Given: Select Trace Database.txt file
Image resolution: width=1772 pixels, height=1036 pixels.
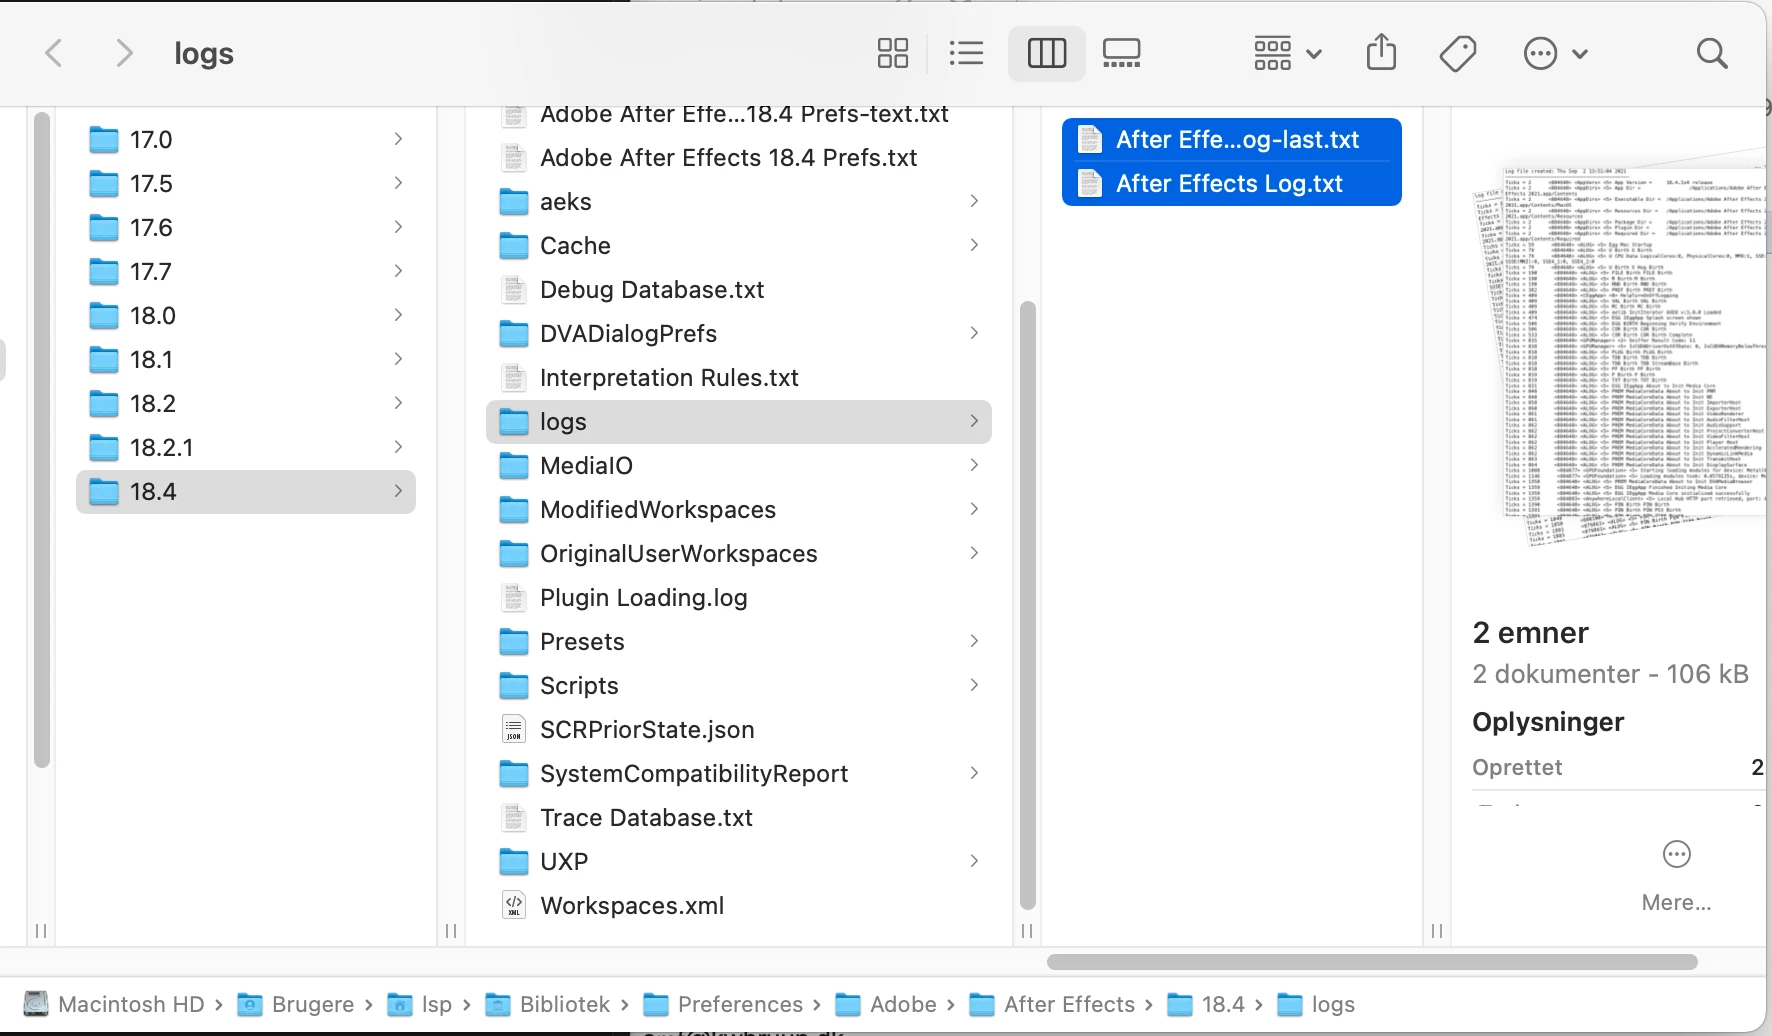Looking at the screenshot, I should (x=739, y=818).
